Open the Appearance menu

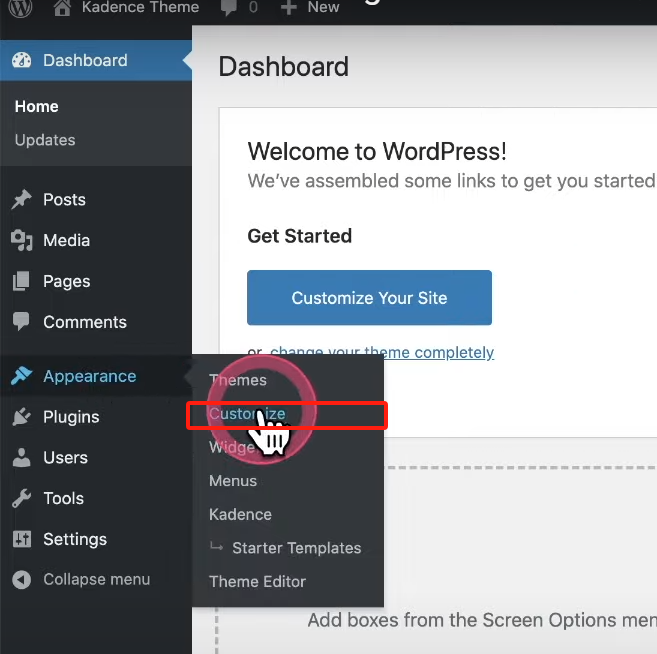click(90, 376)
